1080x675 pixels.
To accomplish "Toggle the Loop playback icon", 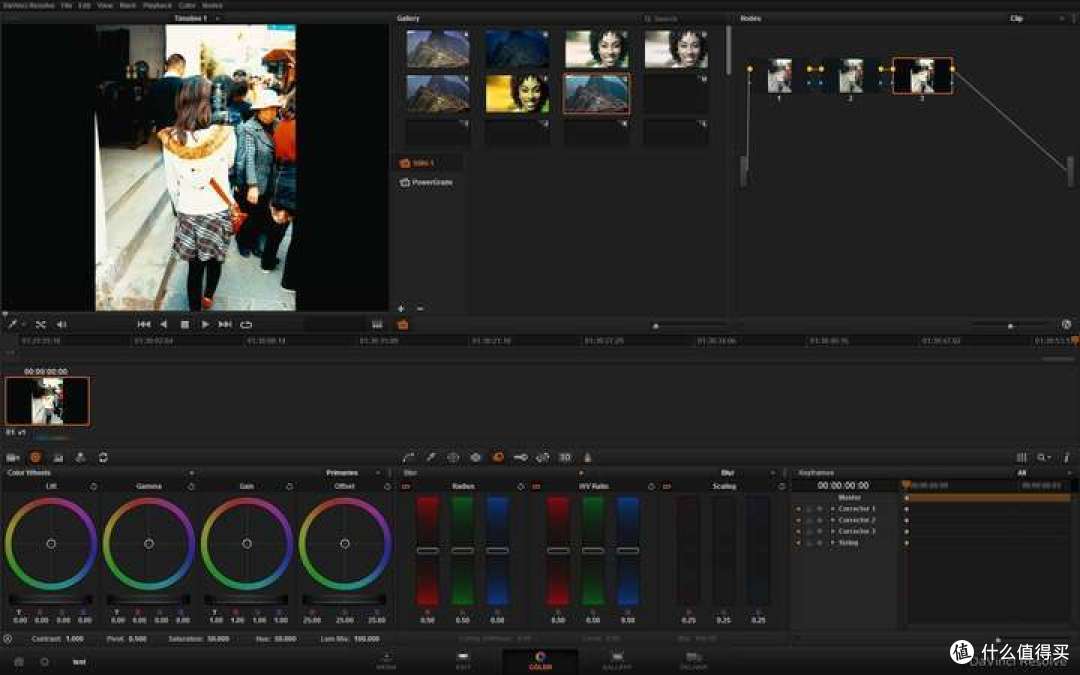I will [246, 324].
